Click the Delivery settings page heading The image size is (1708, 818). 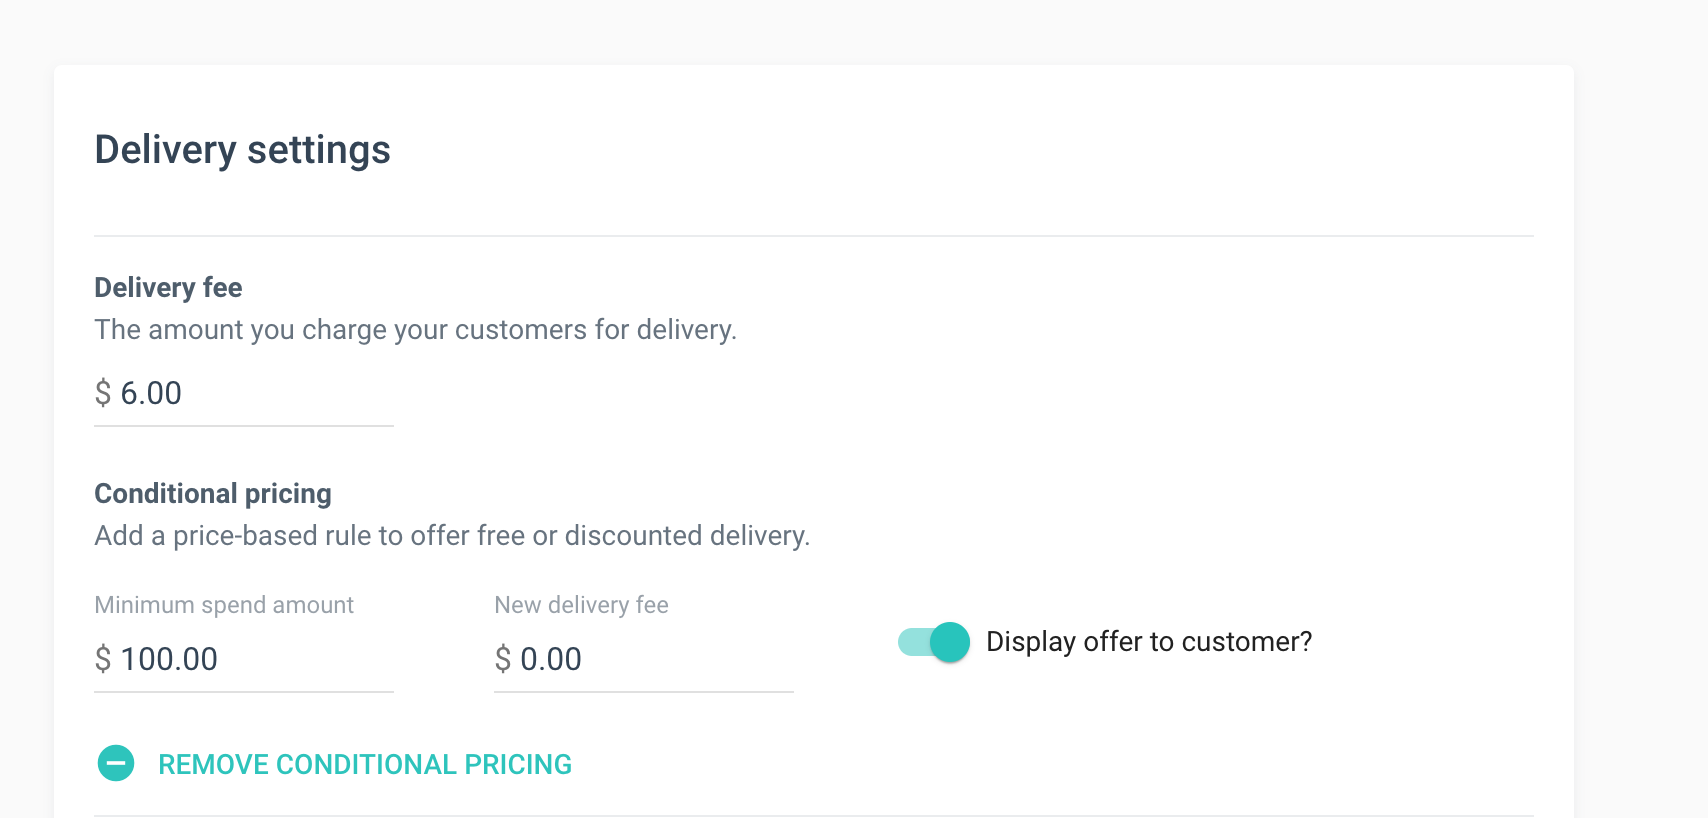coord(242,150)
